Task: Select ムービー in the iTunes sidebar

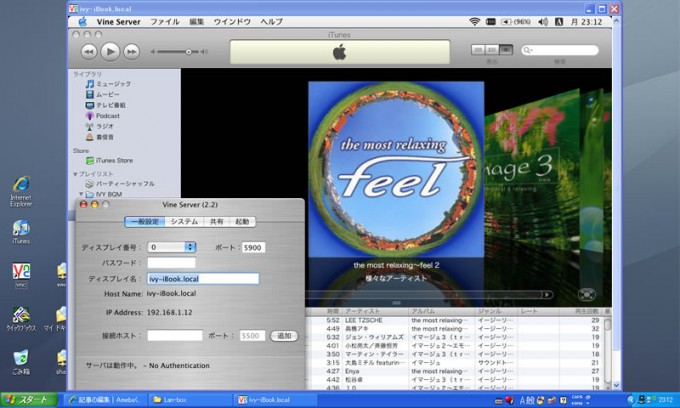Action: click(108, 94)
